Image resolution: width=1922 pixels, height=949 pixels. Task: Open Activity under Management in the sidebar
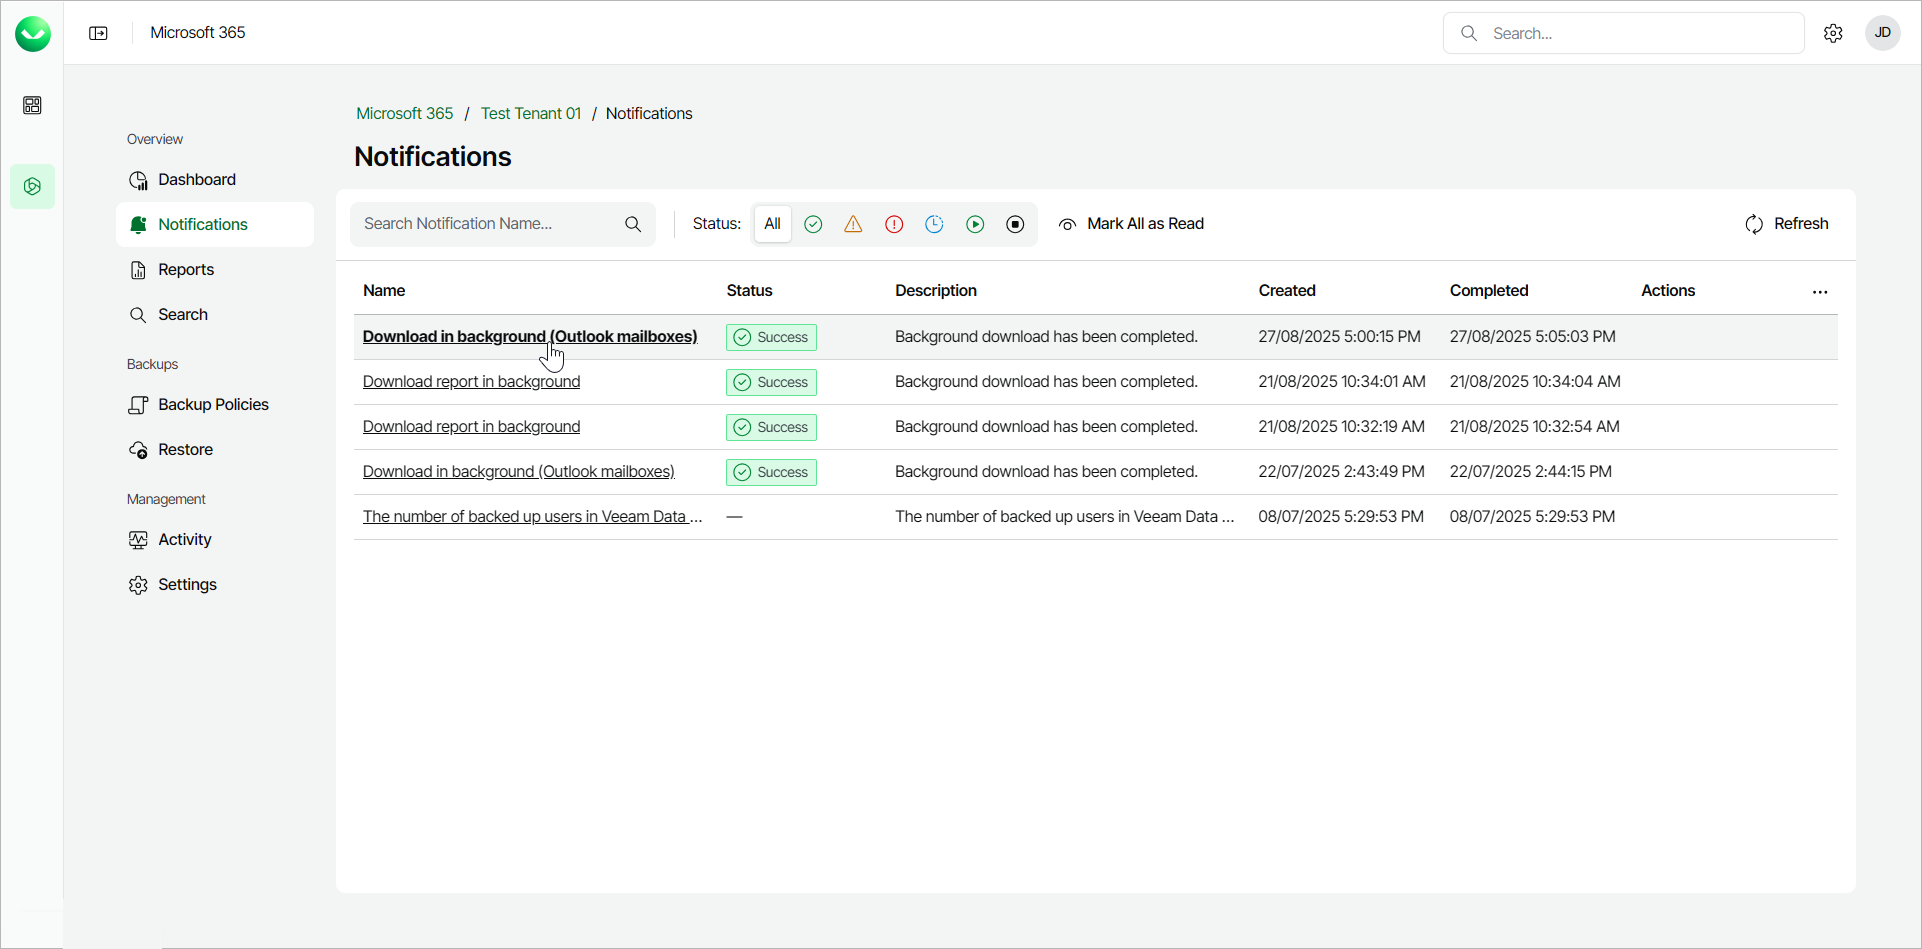[215, 540]
